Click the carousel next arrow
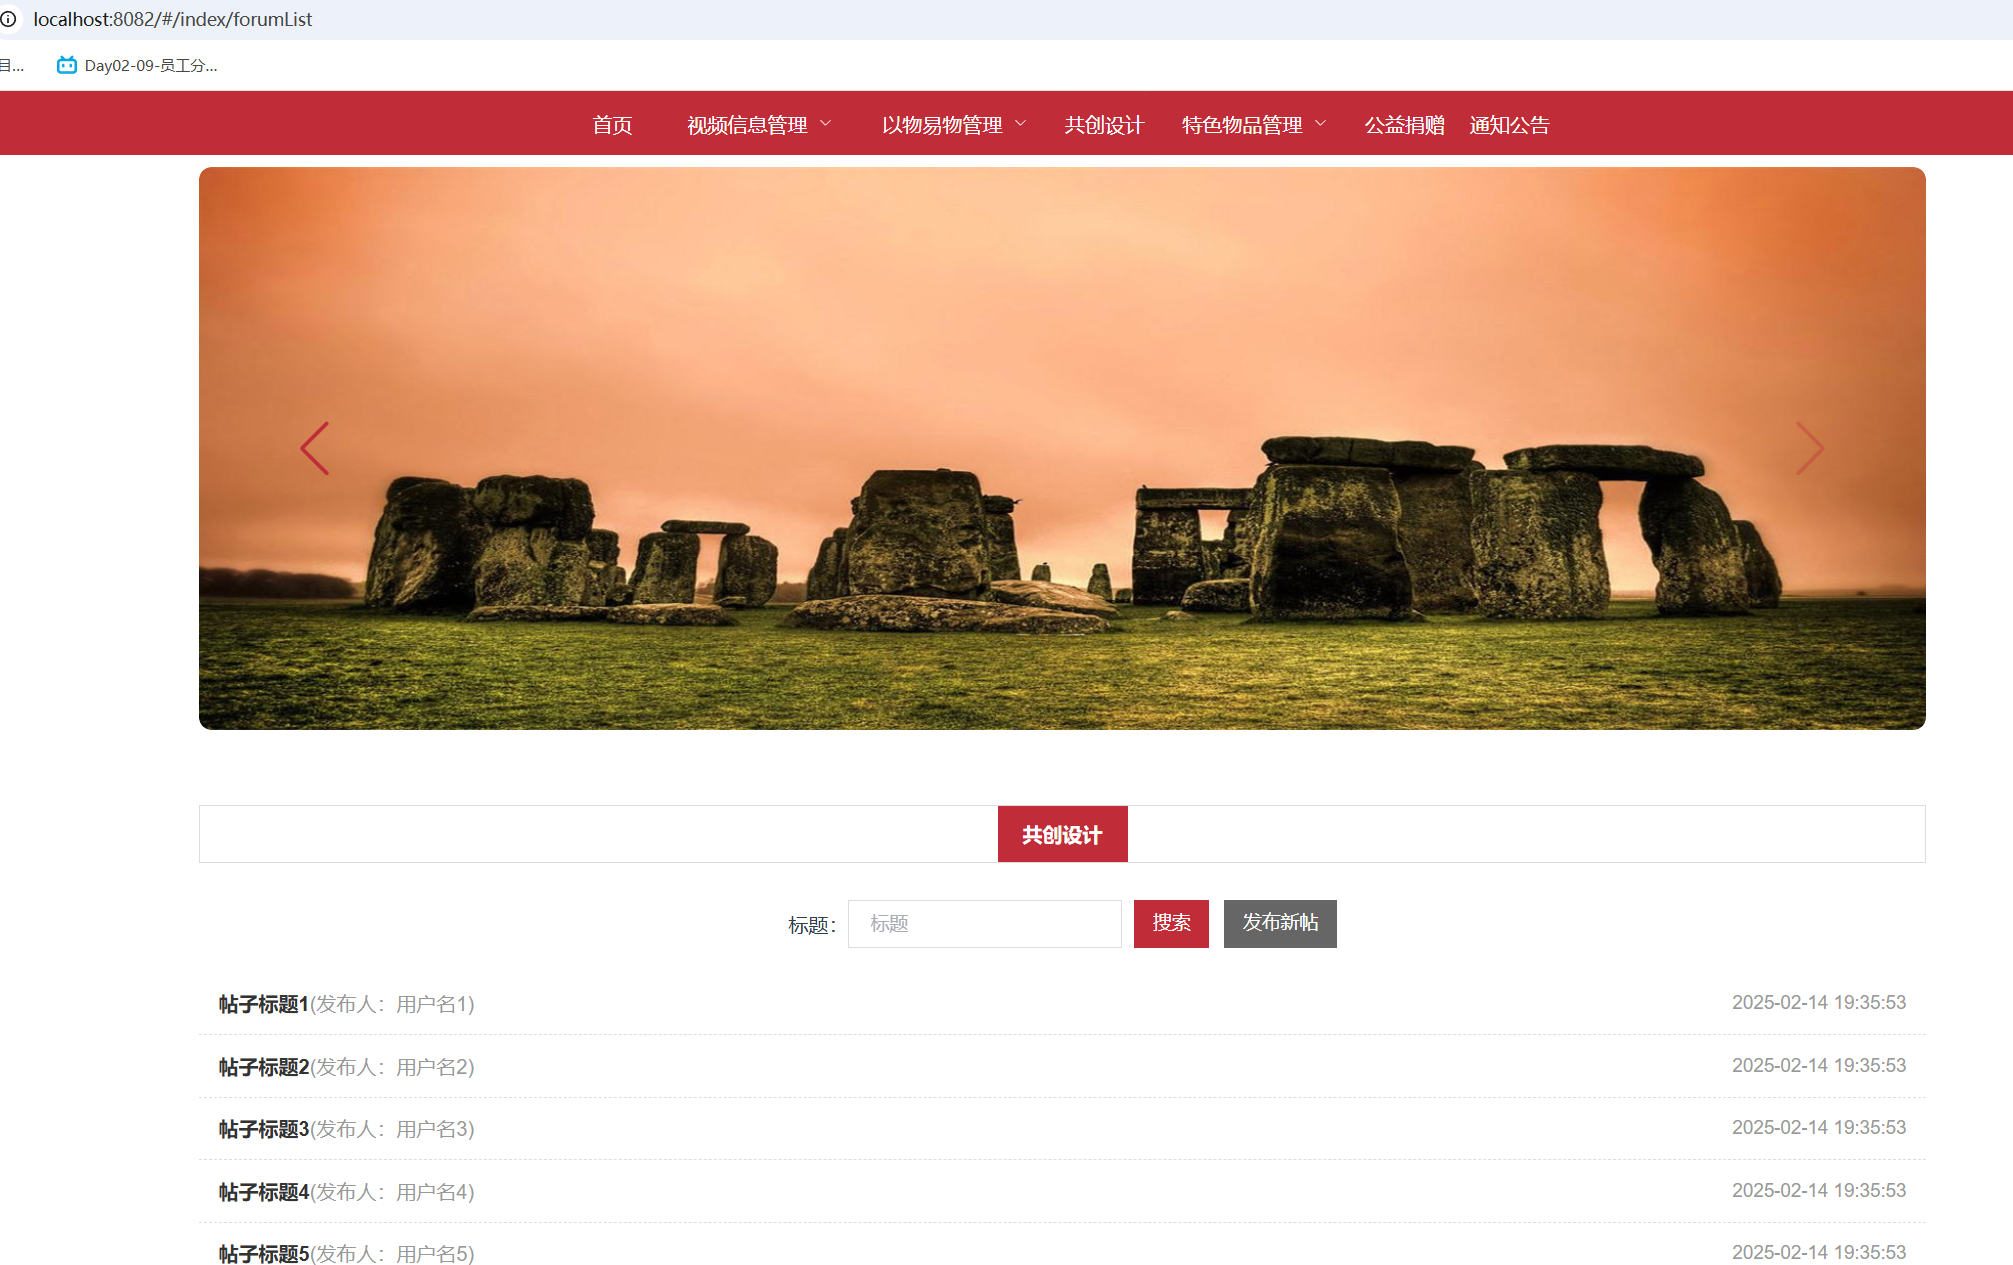 pyautogui.click(x=1809, y=448)
